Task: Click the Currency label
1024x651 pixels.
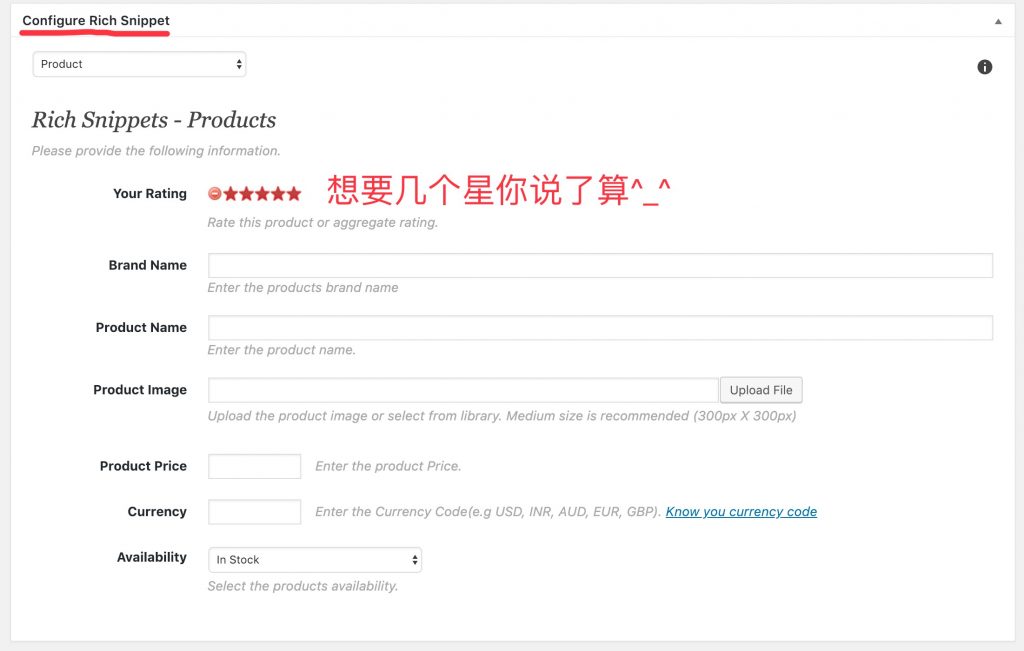Action: point(157,512)
